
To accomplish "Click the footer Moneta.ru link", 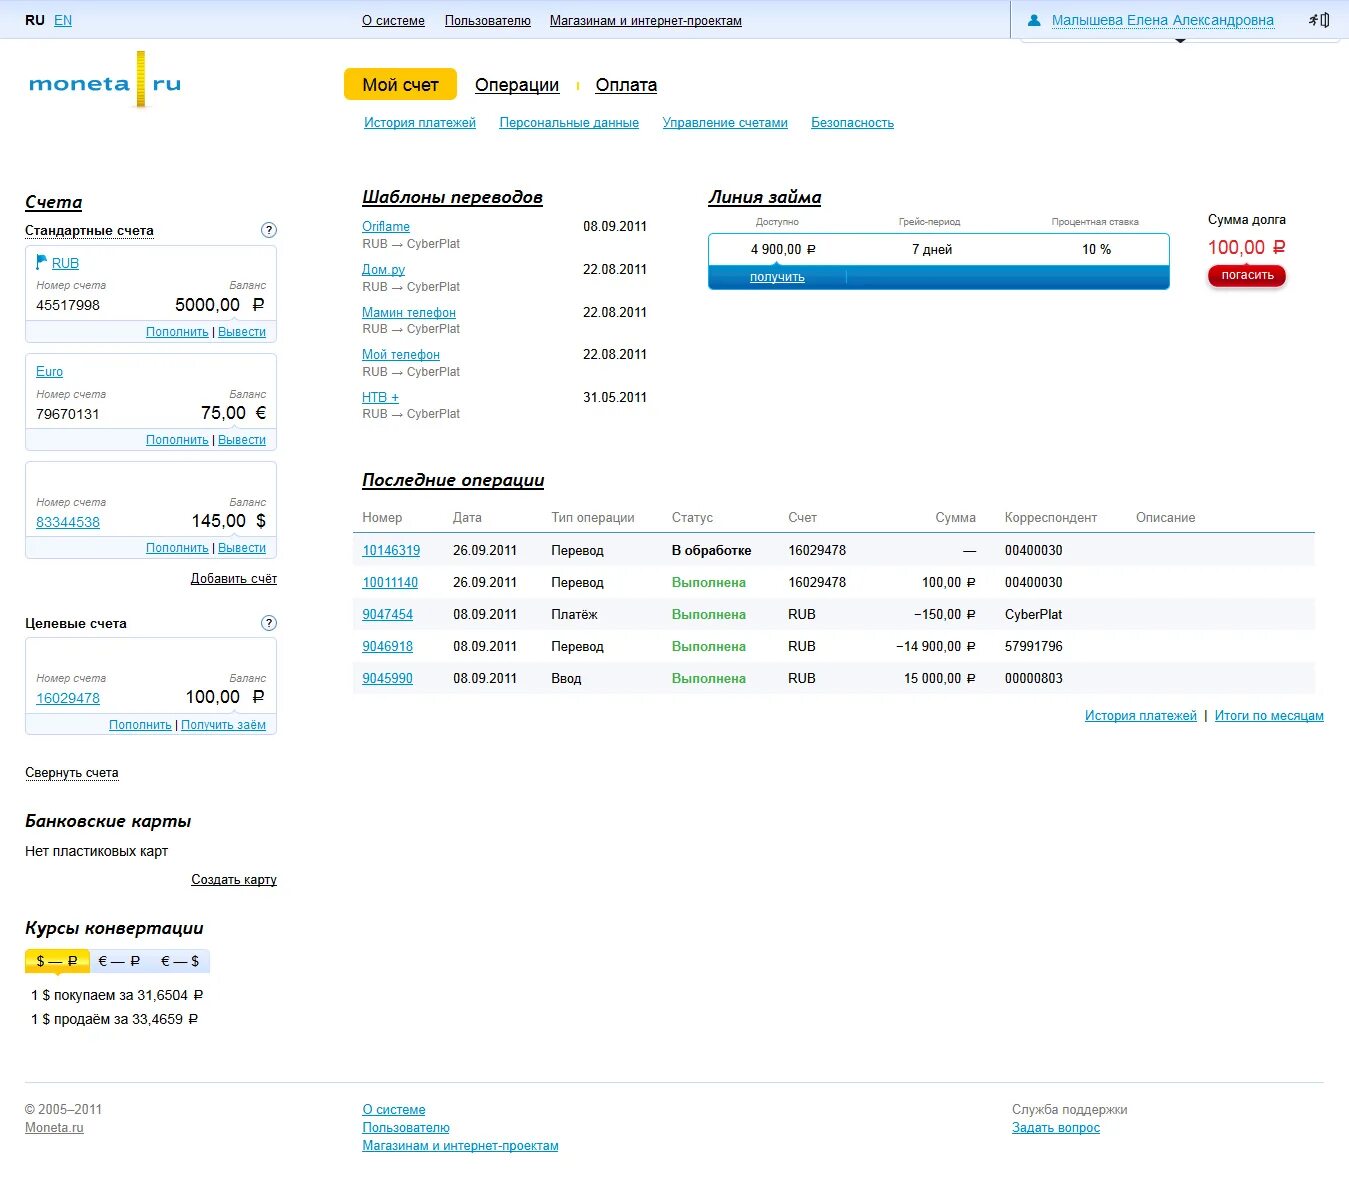I will click(54, 1128).
